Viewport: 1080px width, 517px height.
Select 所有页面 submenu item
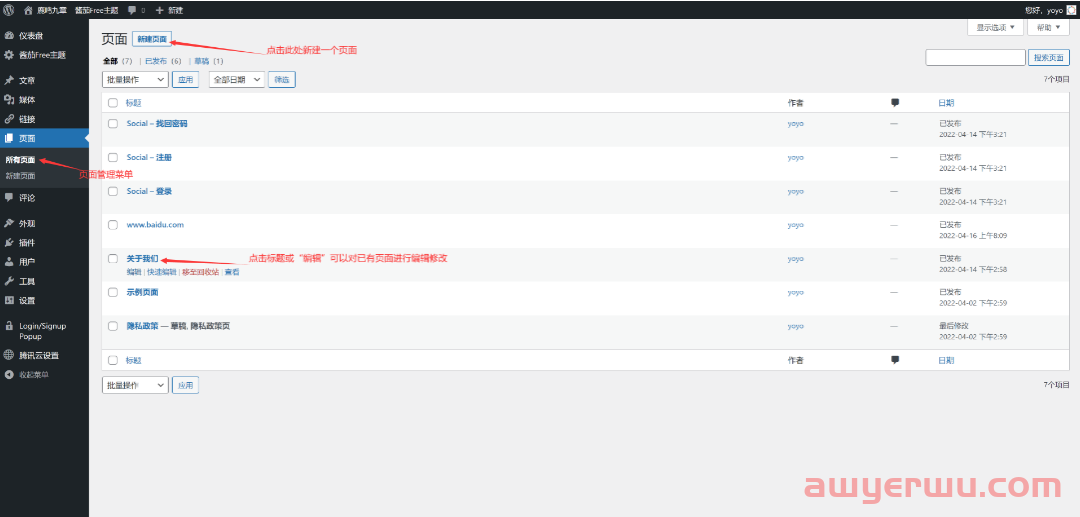(20, 160)
